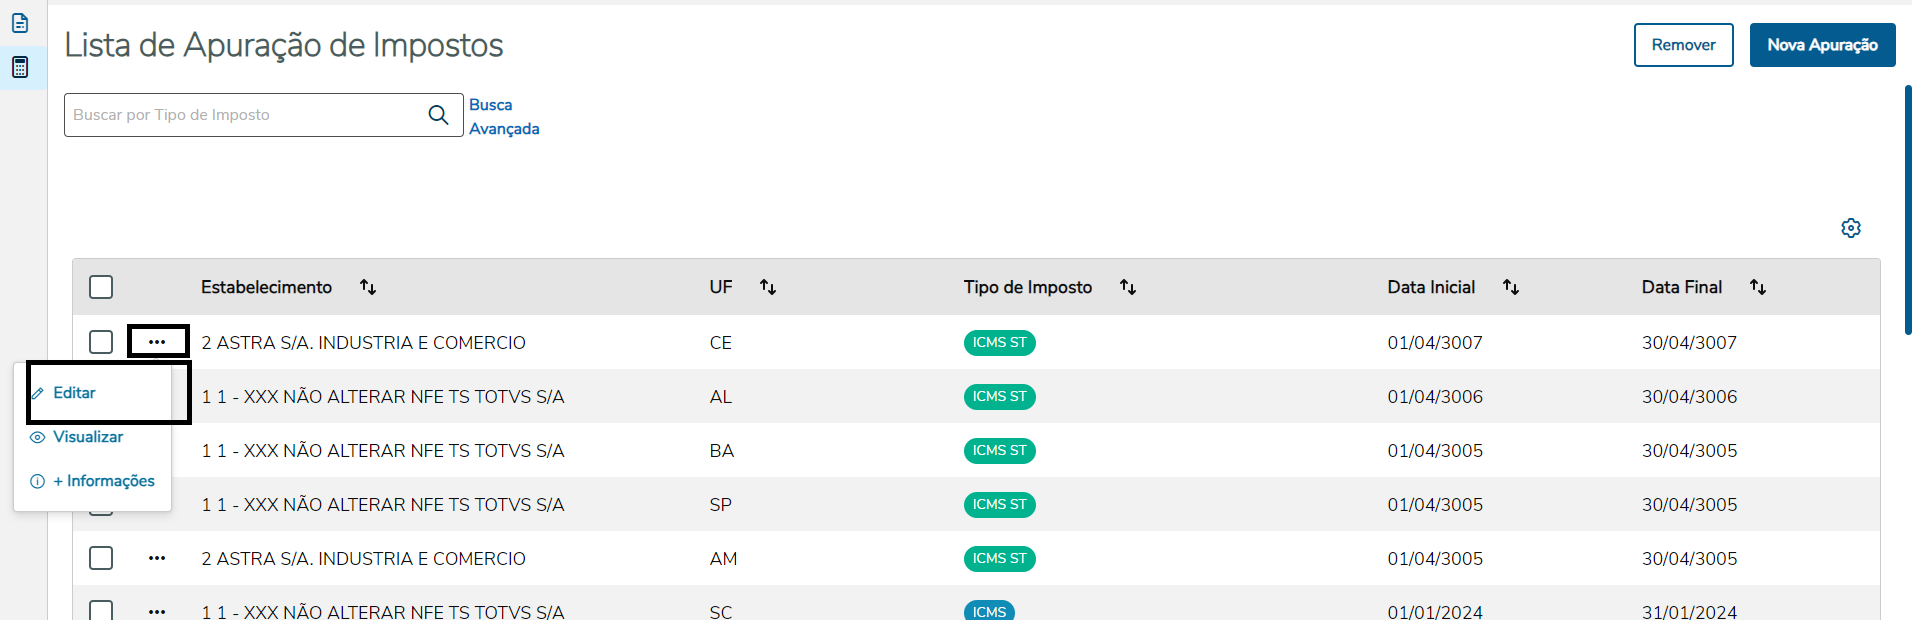
Task: Click the magnifying glass search icon
Action: pyautogui.click(x=438, y=115)
